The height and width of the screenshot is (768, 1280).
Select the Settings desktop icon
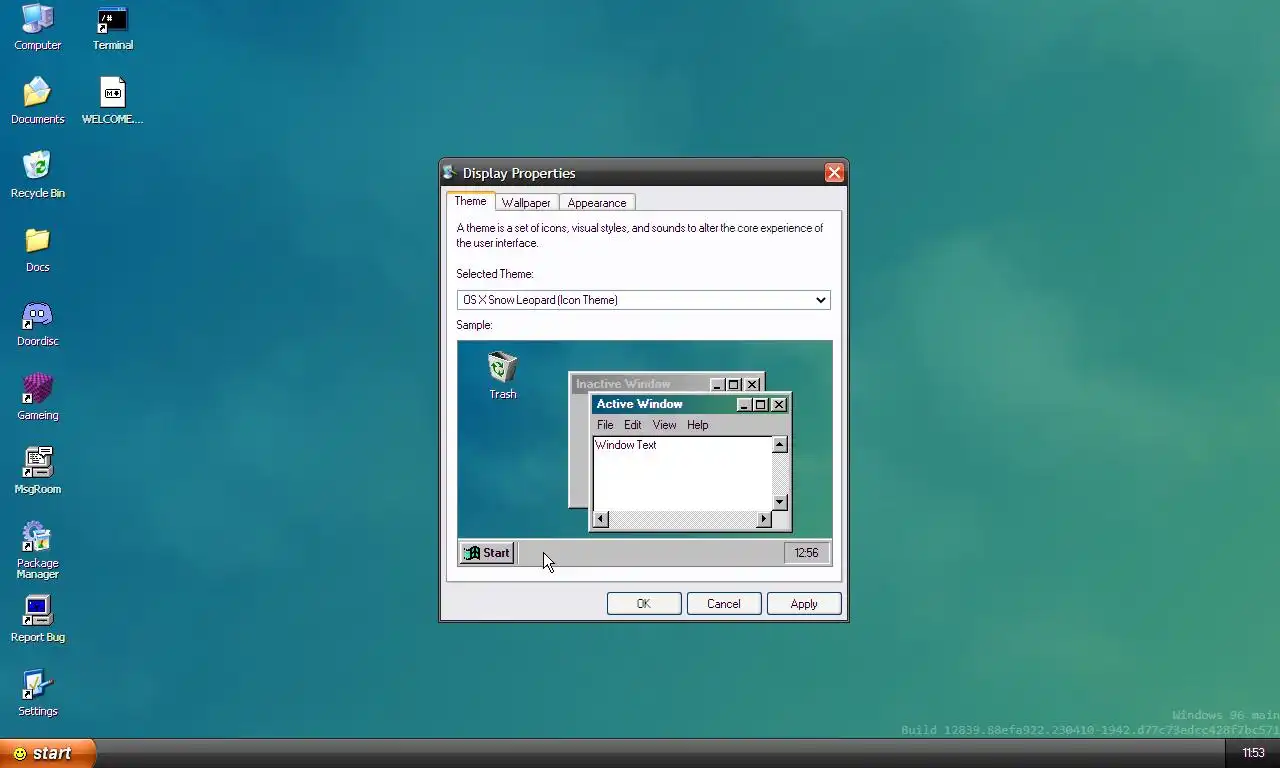[38, 694]
